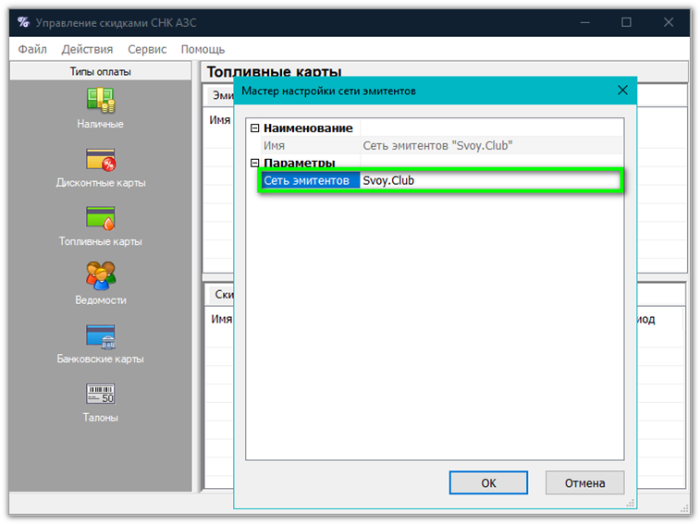Click the Типы оплаты panel header

pos(100,72)
